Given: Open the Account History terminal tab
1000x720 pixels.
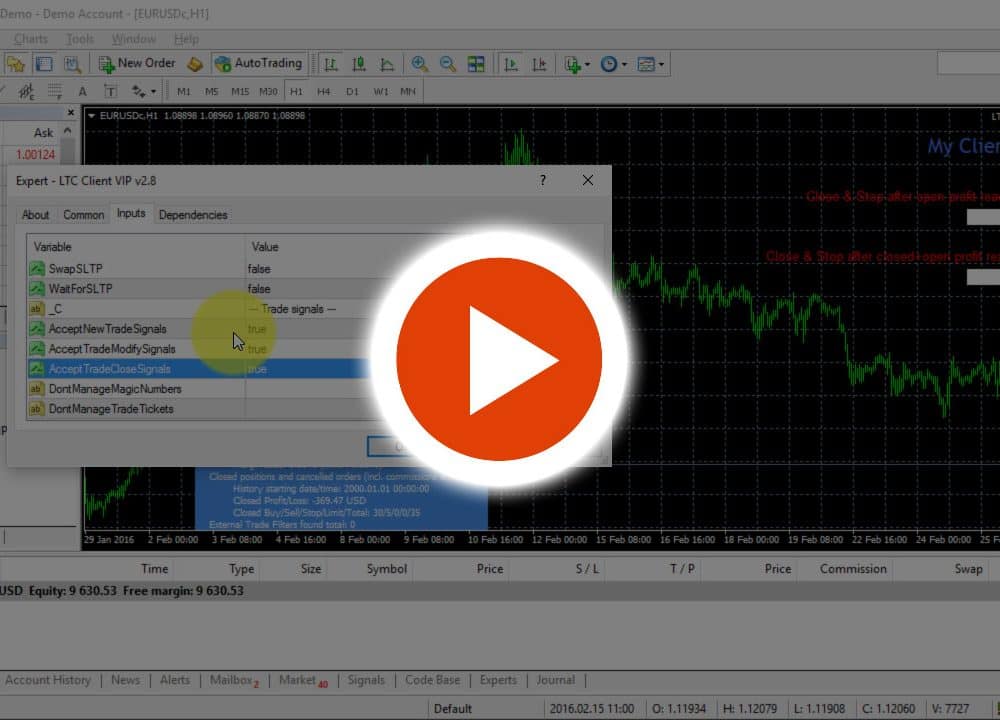Looking at the screenshot, I should [48, 680].
